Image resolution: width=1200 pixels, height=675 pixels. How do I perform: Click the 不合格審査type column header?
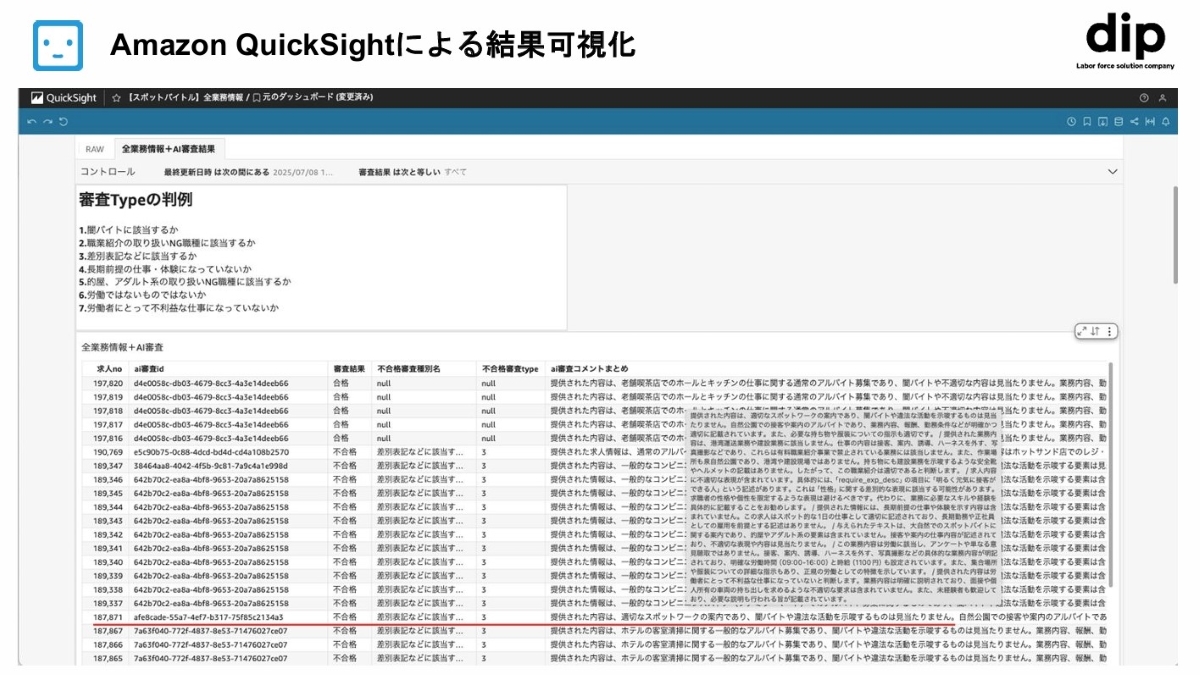tap(509, 369)
